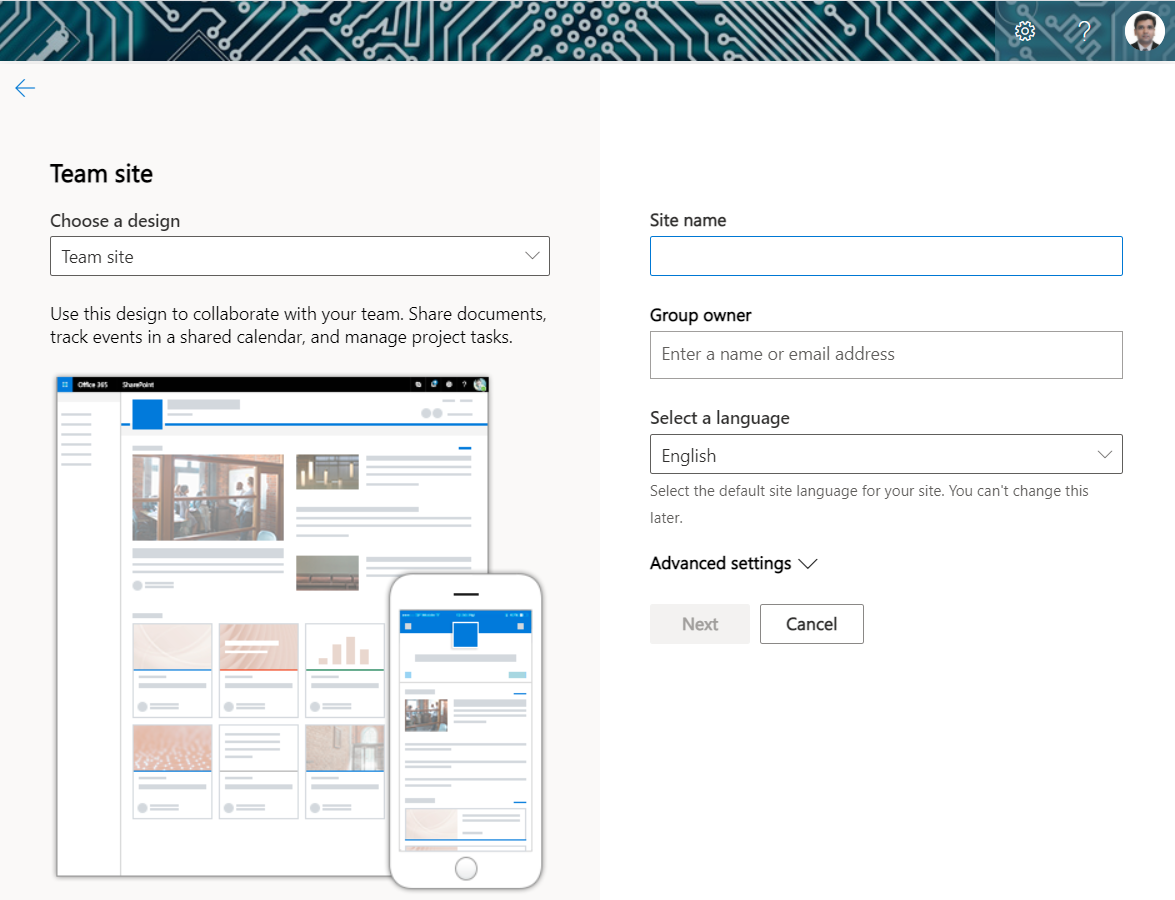Click the Advanced settings chevron arrow
Screen dimensions: 1175x900
coord(808,564)
